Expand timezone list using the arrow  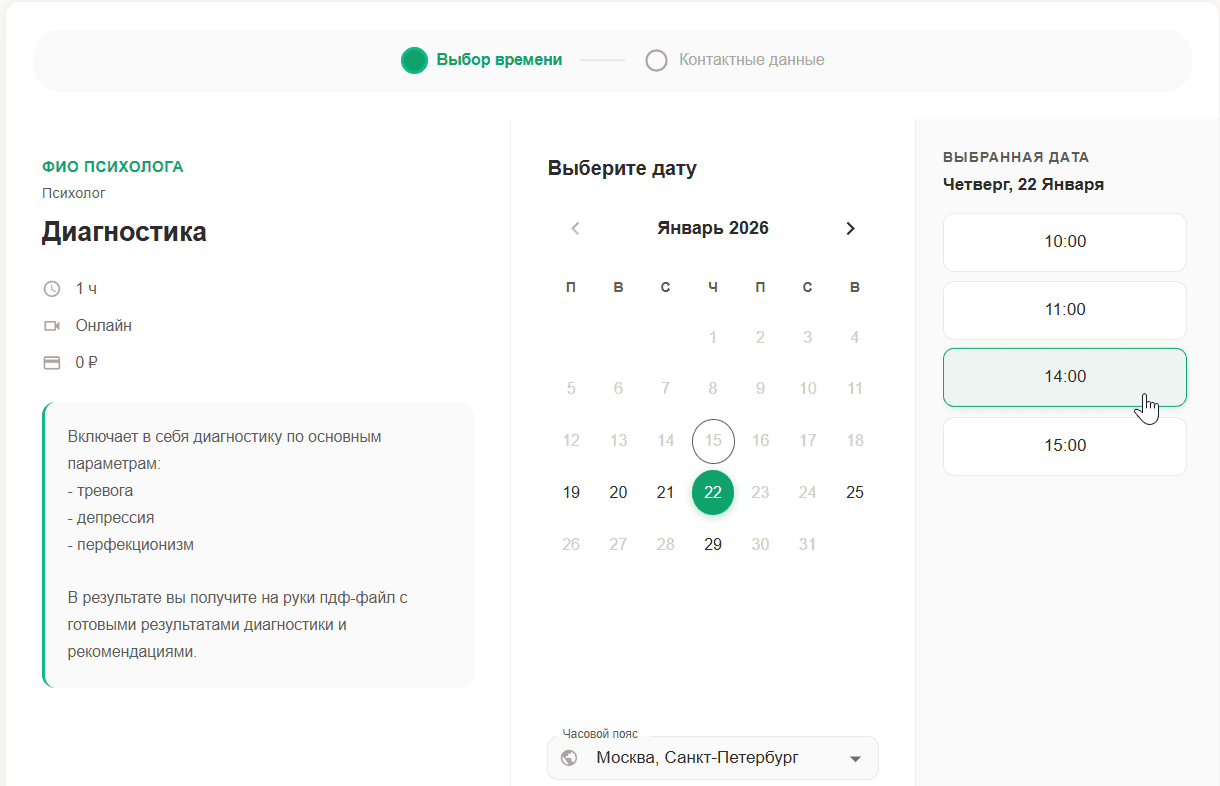click(855, 759)
